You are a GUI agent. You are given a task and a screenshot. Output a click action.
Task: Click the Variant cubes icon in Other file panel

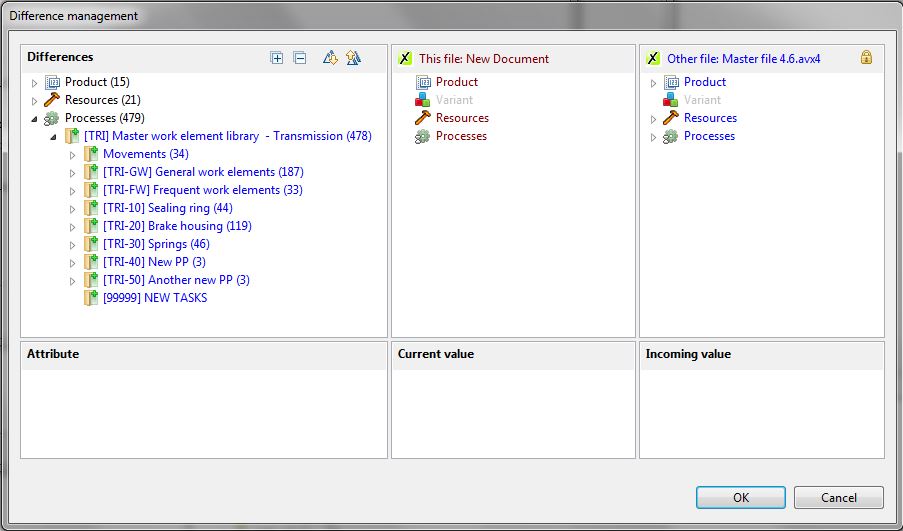(671, 100)
